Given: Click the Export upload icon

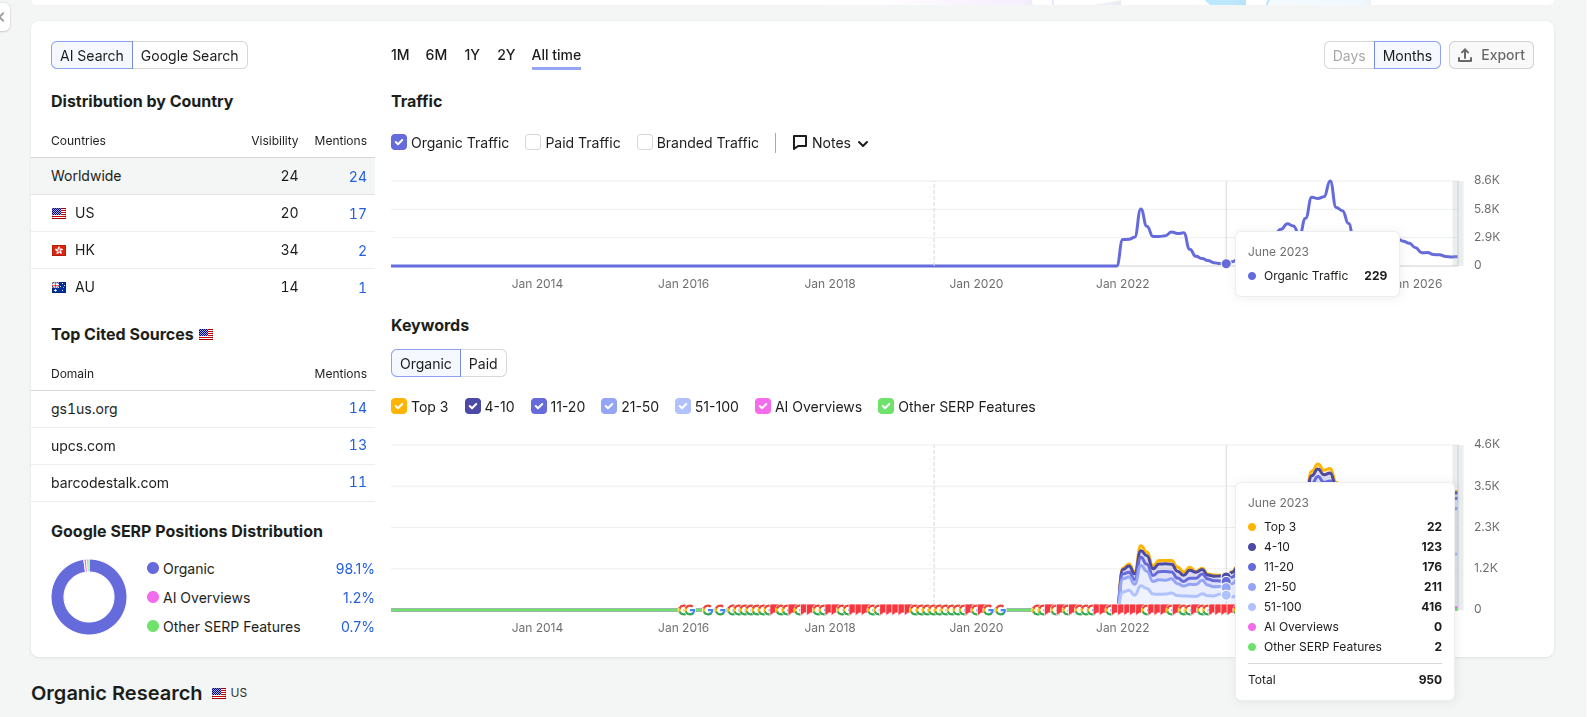Looking at the screenshot, I should pyautogui.click(x=1465, y=55).
